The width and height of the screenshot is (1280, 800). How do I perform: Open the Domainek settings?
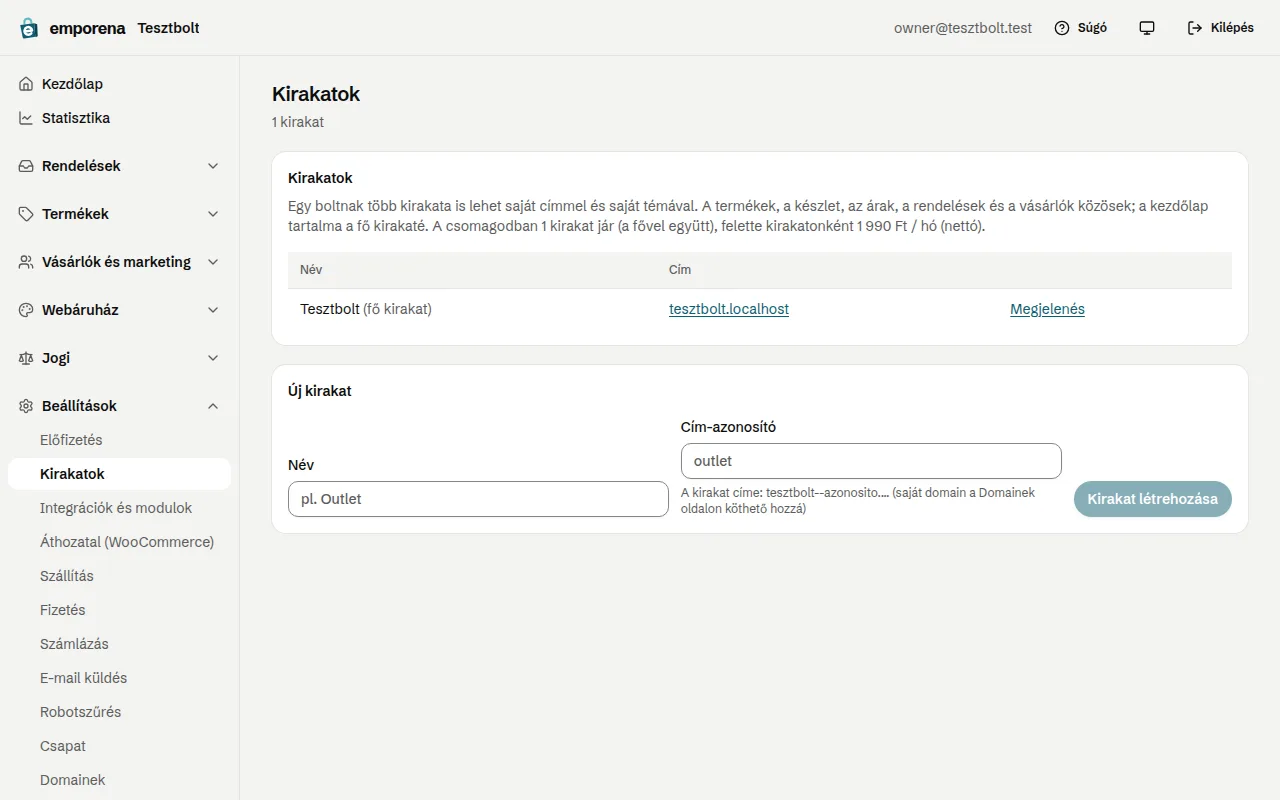point(119,780)
